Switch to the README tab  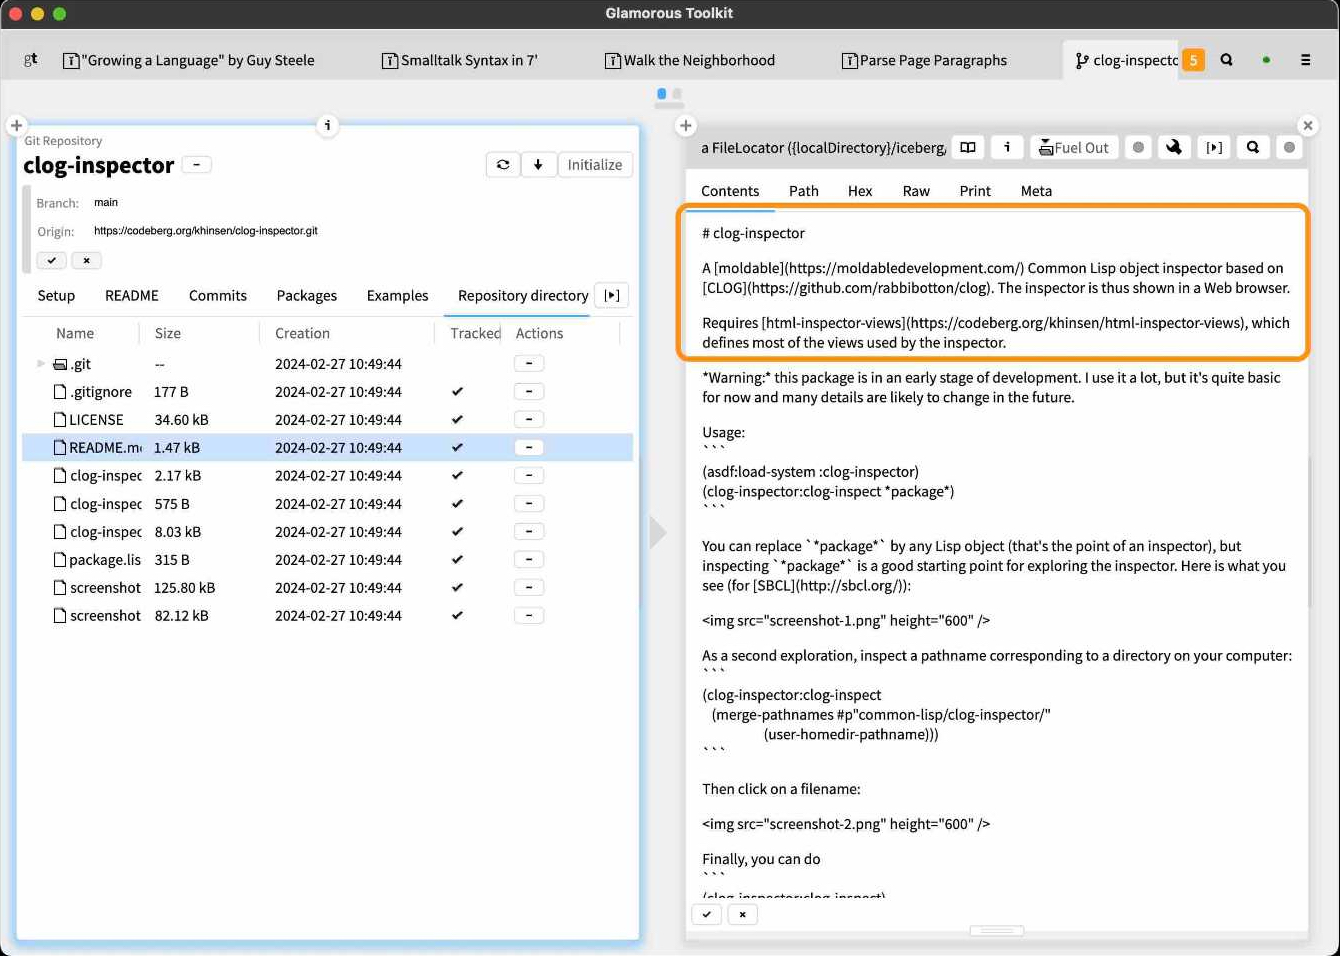132,295
